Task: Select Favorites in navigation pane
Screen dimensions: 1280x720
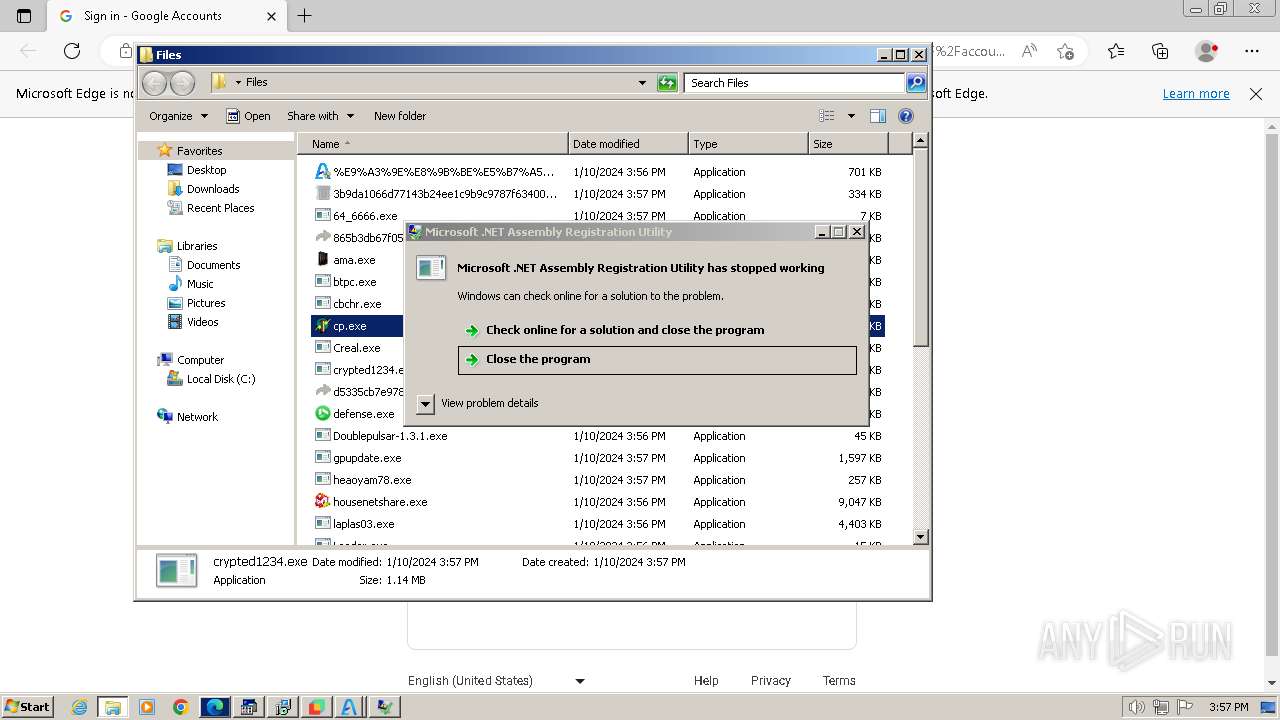Action: coord(199,151)
